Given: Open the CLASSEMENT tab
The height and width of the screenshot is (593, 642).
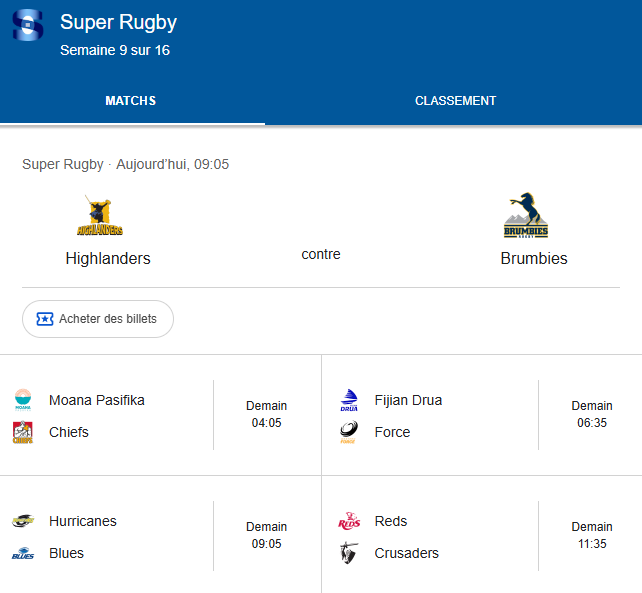Looking at the screenshot, I should pyautogui.click(x=455, y=101).
